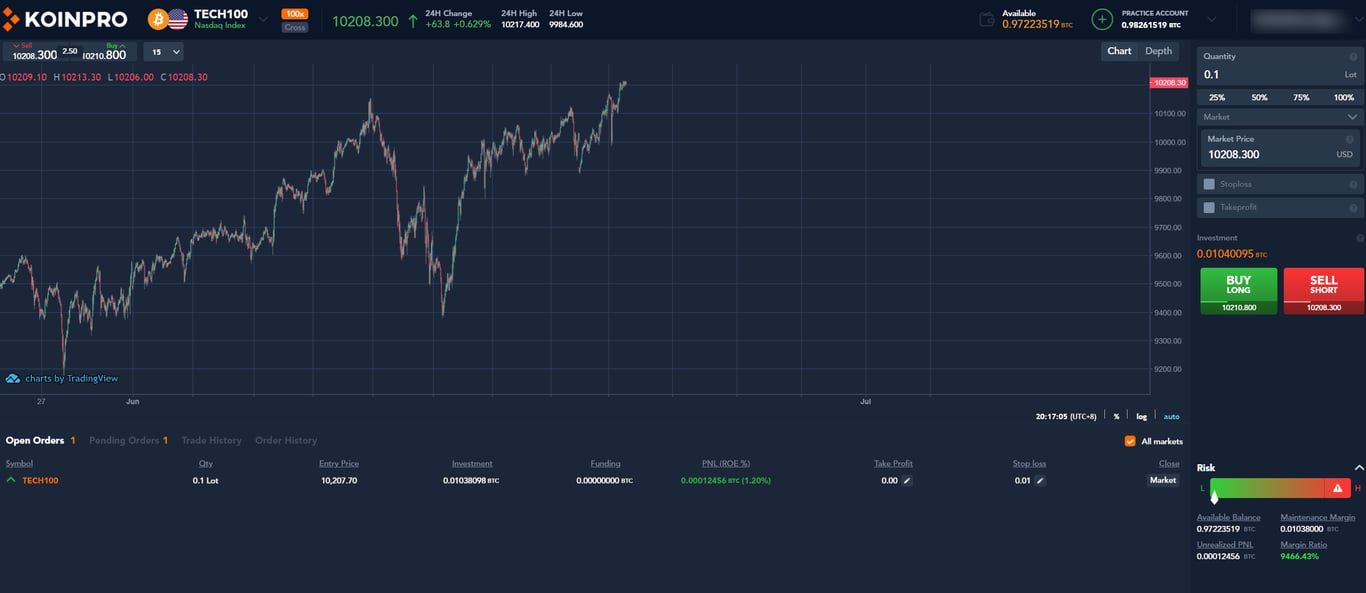Click the charts by TradingView logo

coord(63,378)
